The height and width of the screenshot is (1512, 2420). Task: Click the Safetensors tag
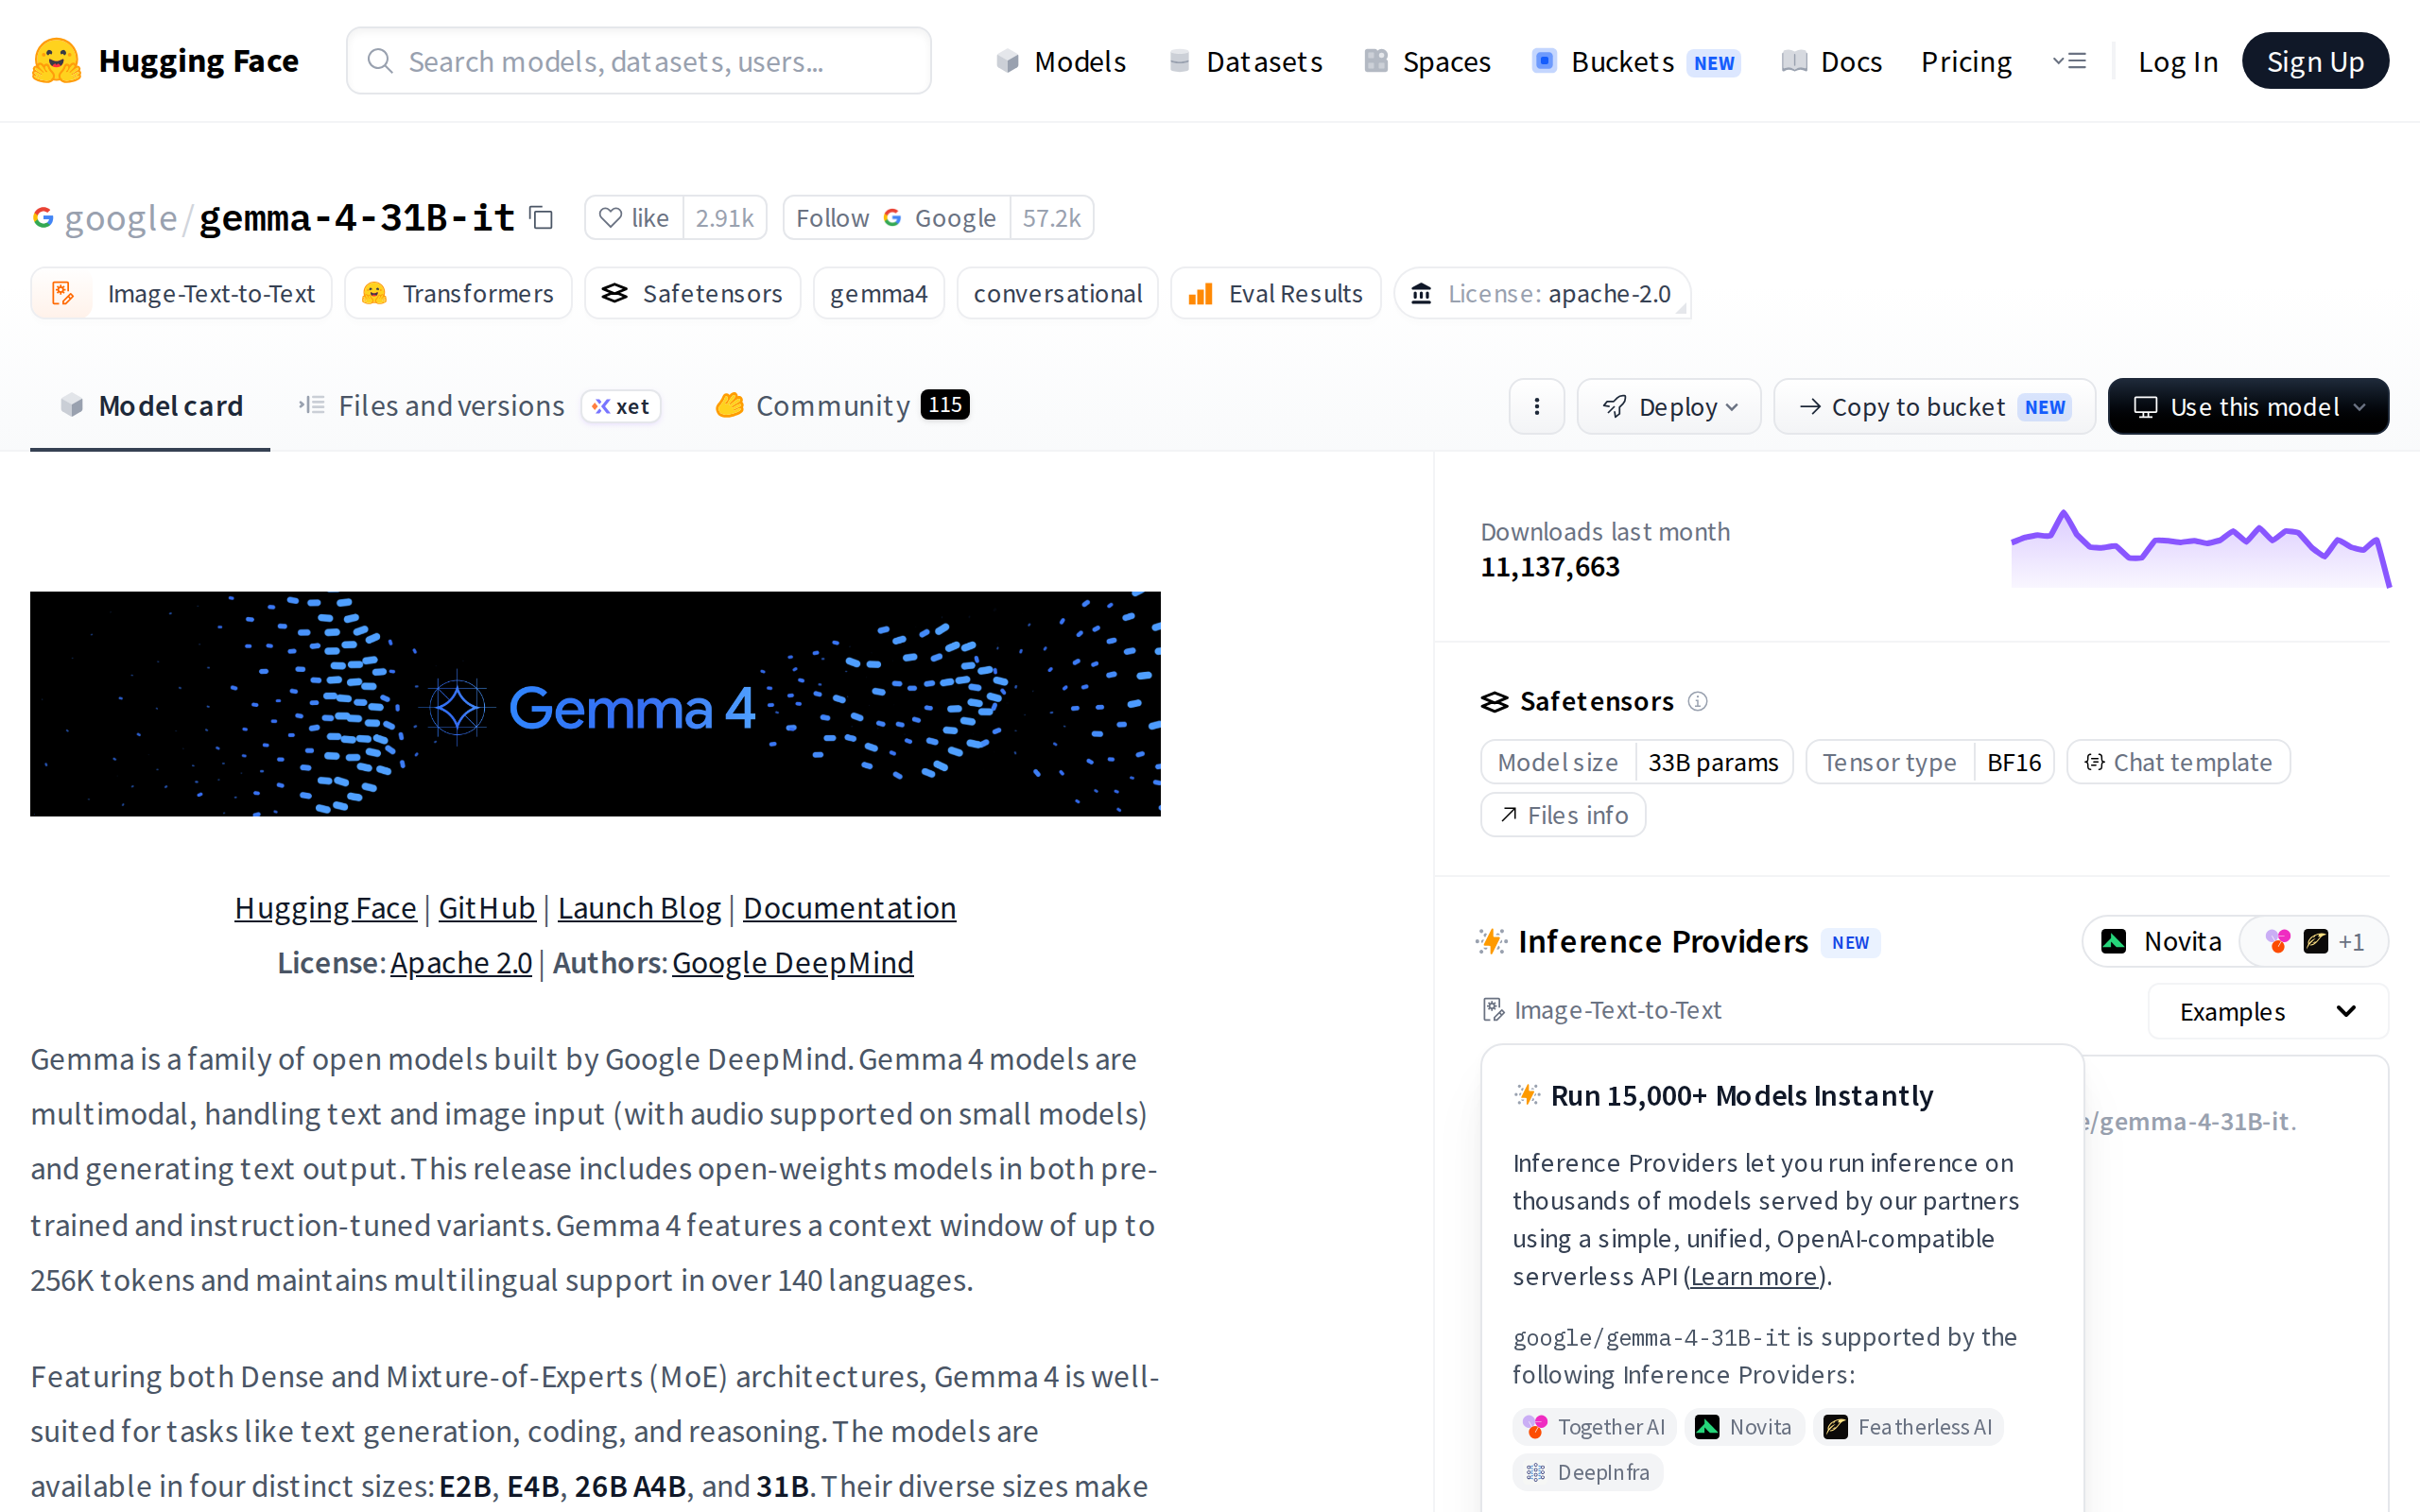(x=692, y=293)
